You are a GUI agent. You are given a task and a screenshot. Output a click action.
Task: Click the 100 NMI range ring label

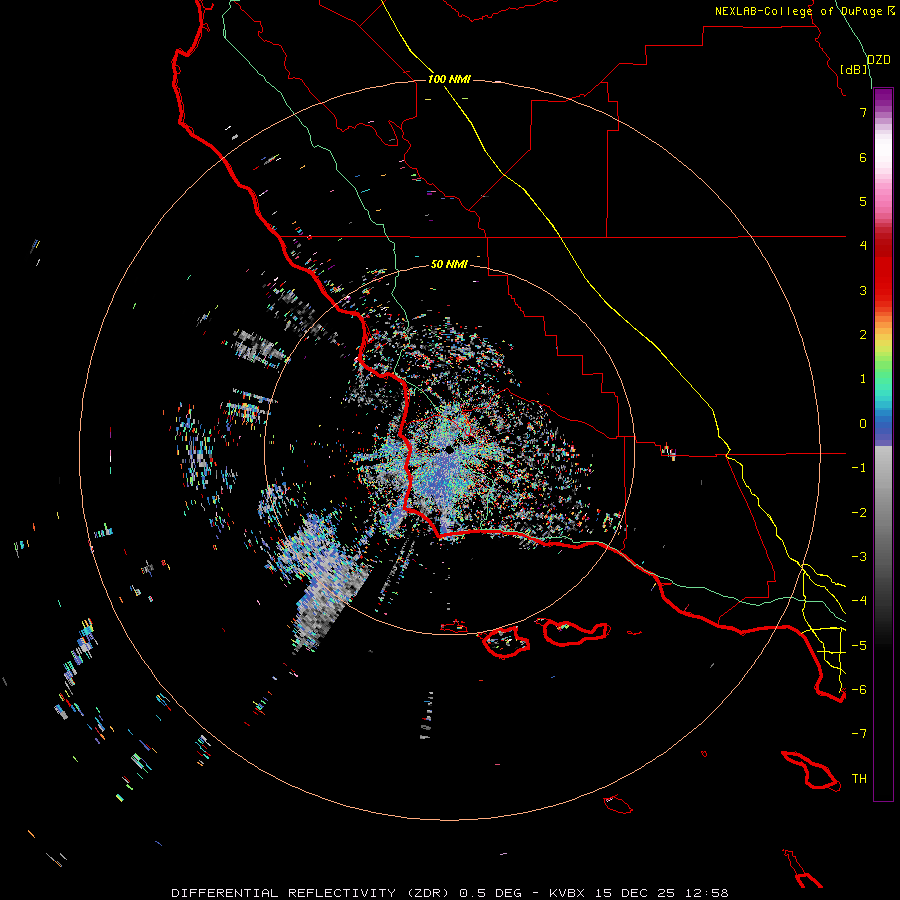(x=449, y=79)
